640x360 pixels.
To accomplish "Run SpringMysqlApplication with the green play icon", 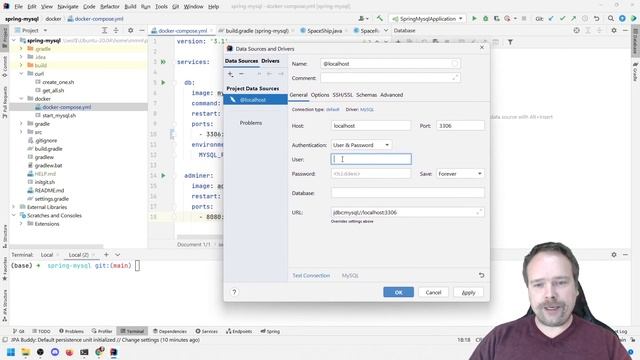I will (474, 19).
